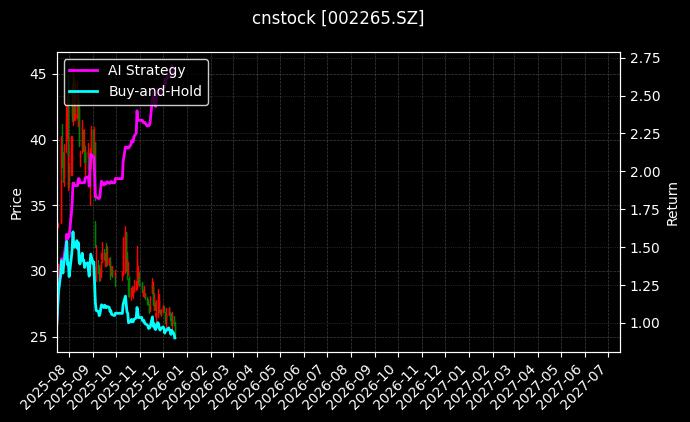
Task: Click the 2.00 return tick label
Action: coord(643,172)
